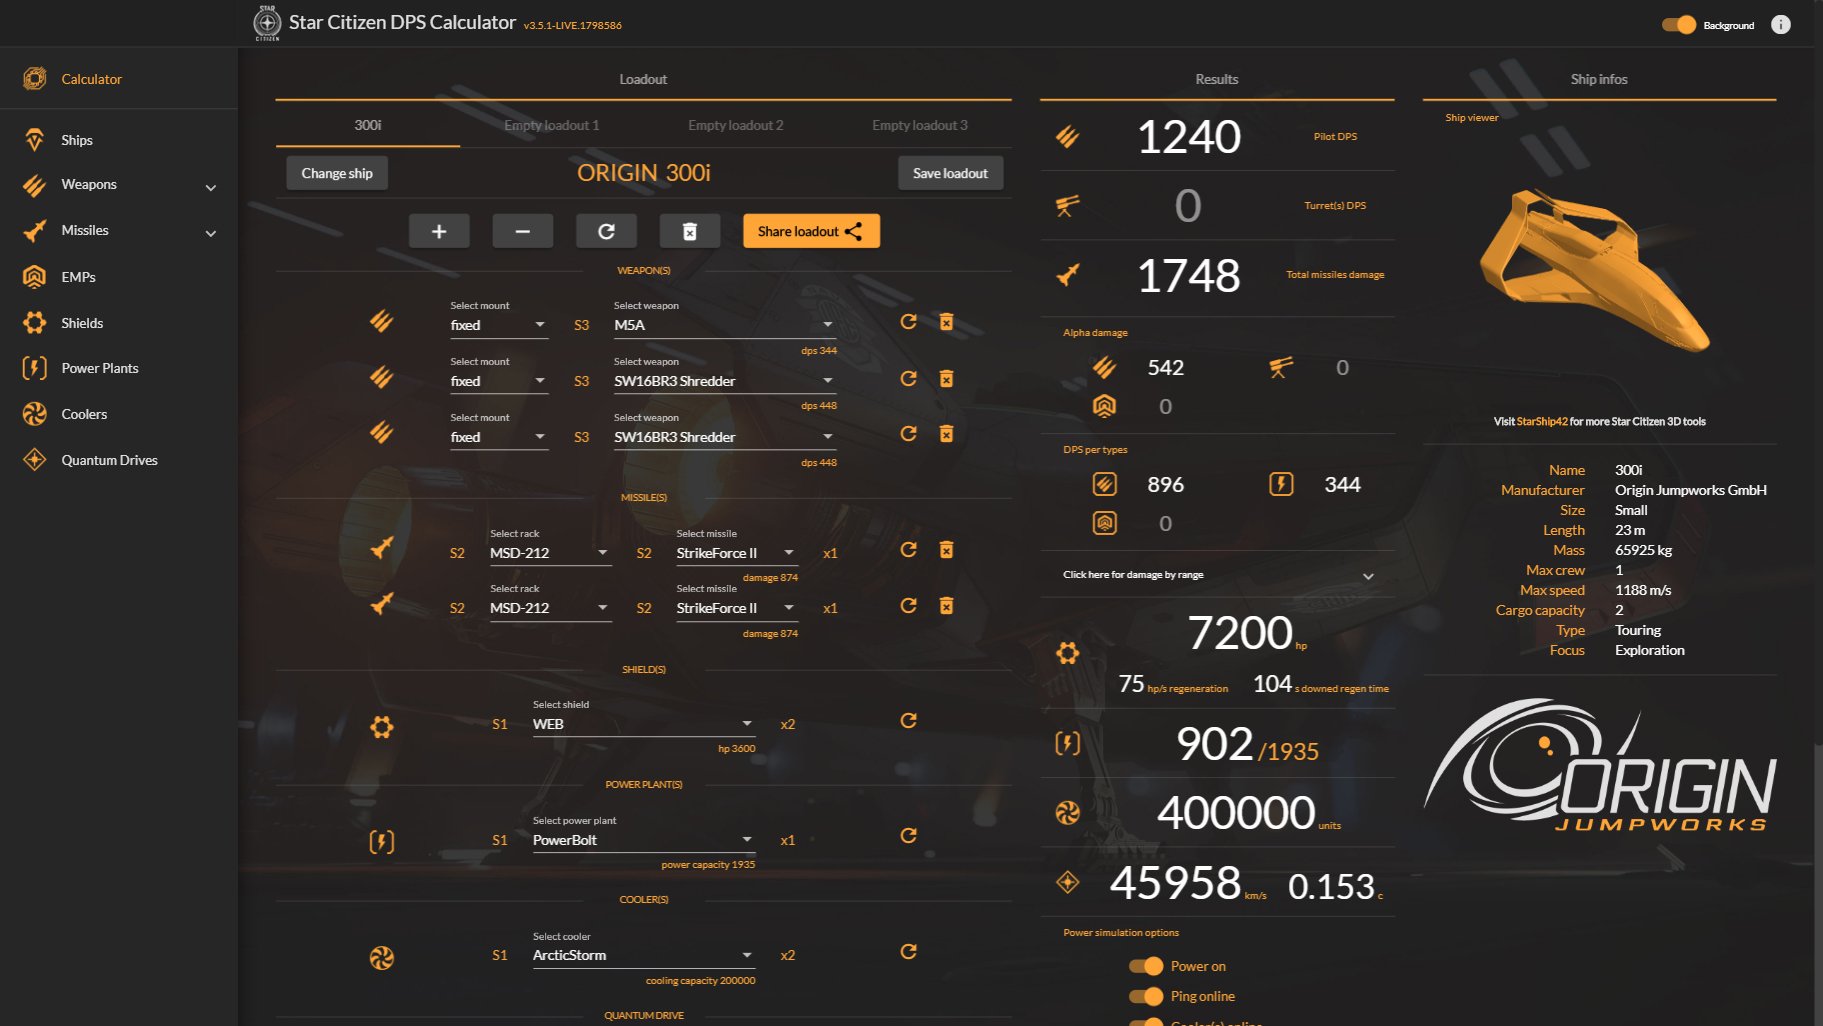Image resolution: width=1823 pixels, height=1026 pixels.
Task: Delete the first missile rack row
Action: pyautogui.click(x=946, y=549)
